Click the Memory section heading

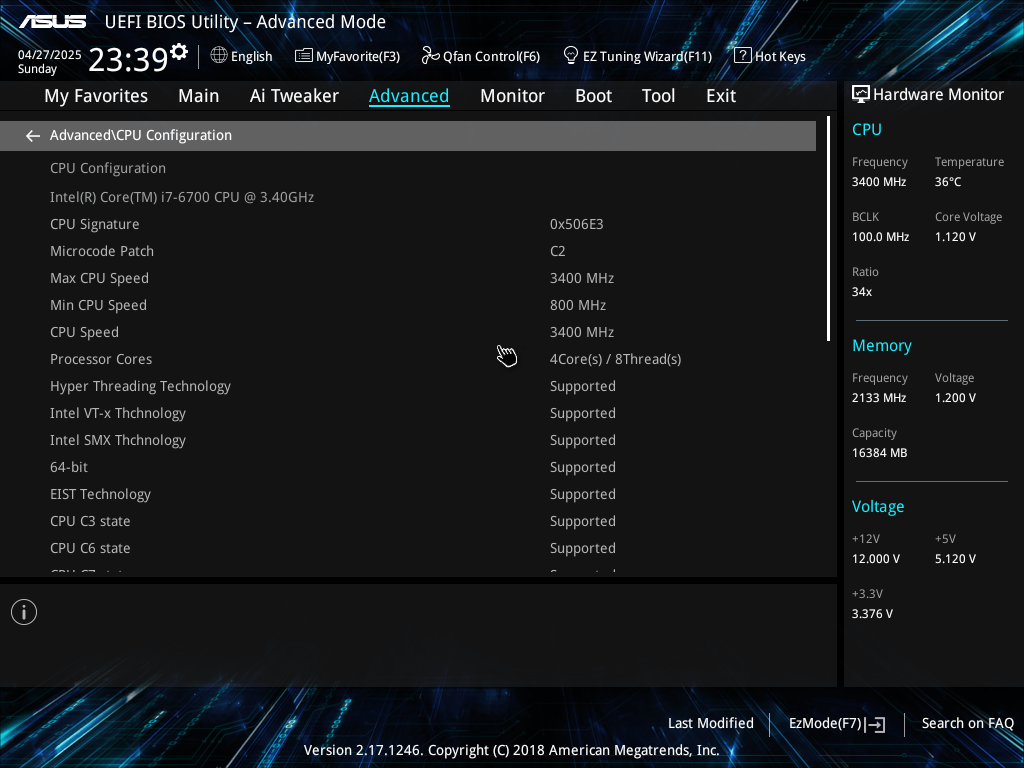[x=882, y=346]
